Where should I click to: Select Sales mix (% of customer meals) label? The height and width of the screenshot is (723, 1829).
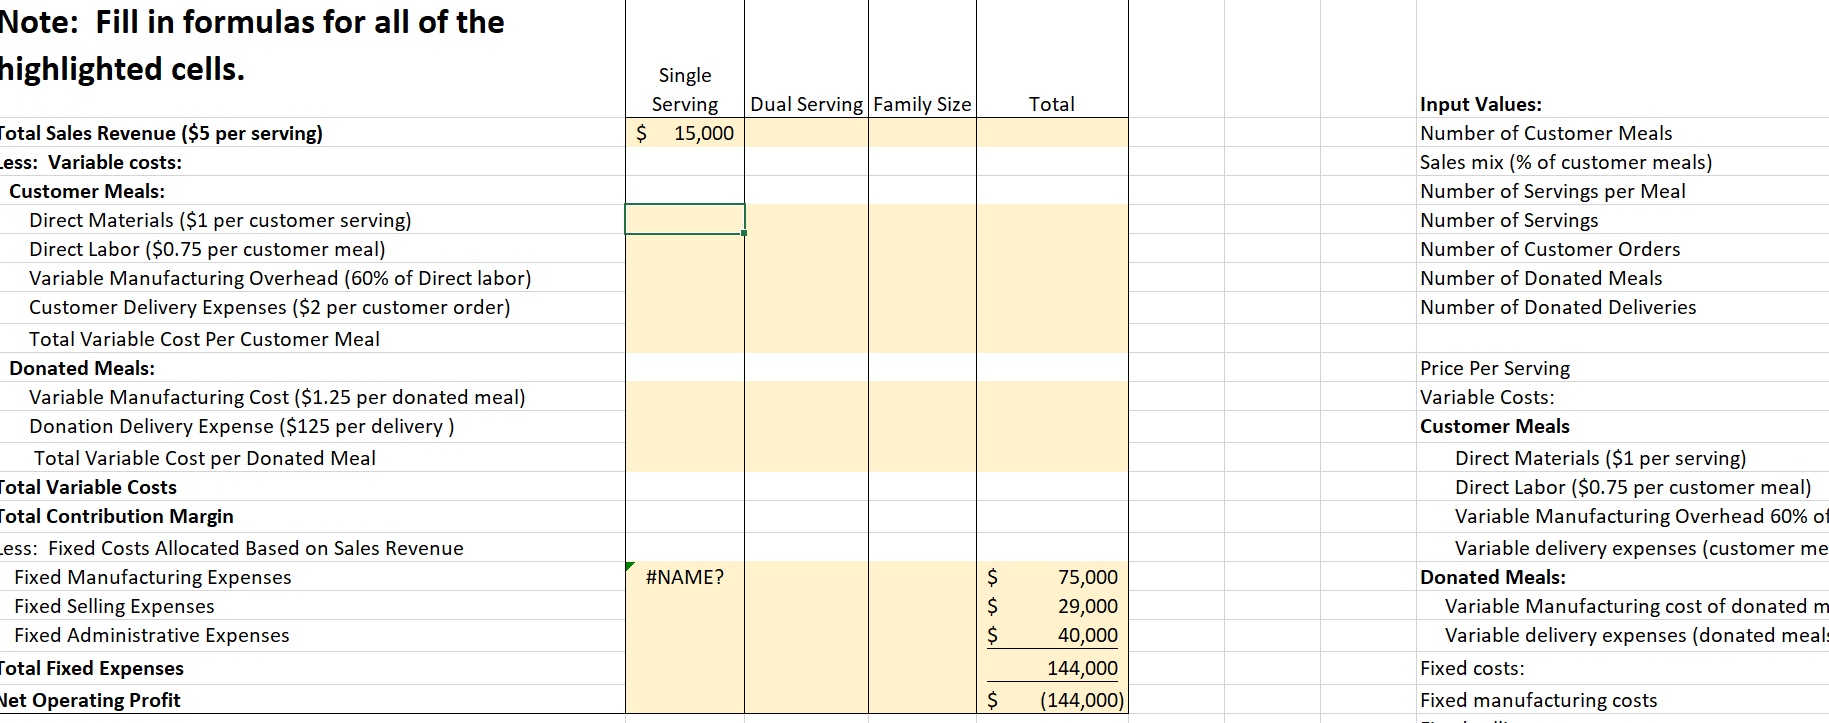click(x=1566, y=162)
